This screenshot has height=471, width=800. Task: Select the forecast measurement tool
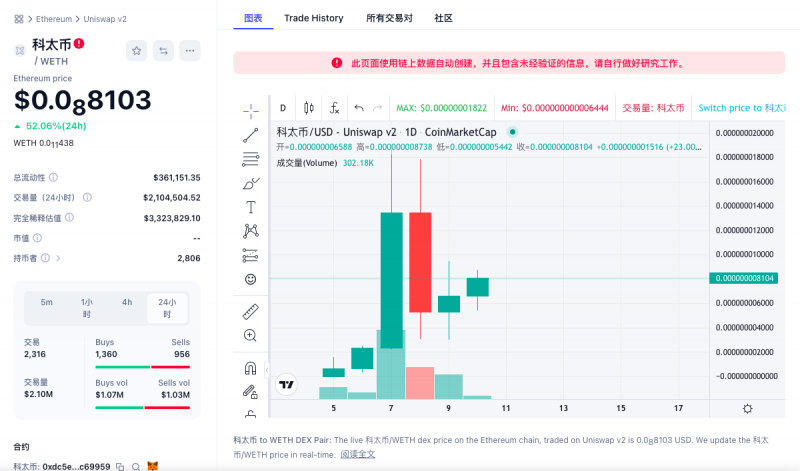click(251, 255)
